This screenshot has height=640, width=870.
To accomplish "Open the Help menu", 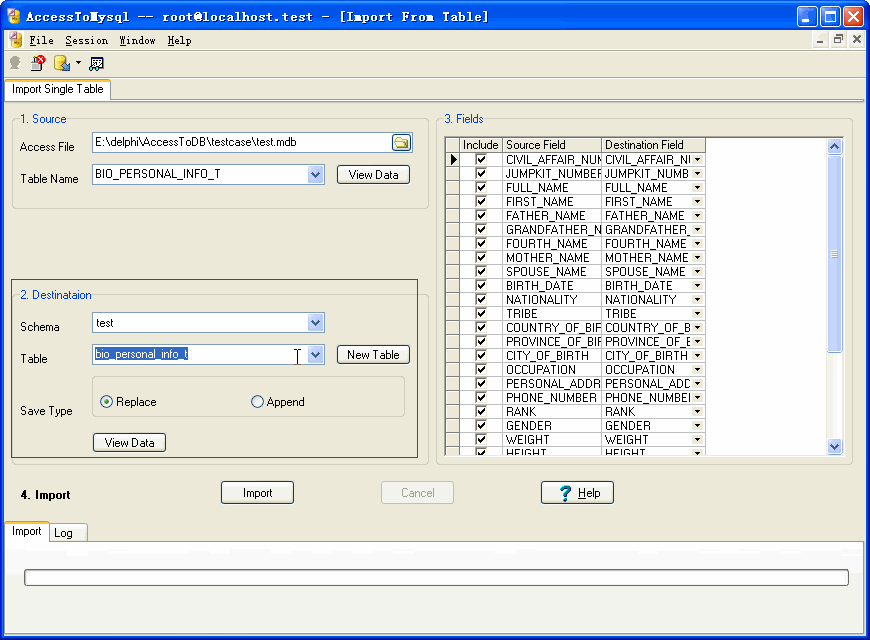I will pos(180,41).
